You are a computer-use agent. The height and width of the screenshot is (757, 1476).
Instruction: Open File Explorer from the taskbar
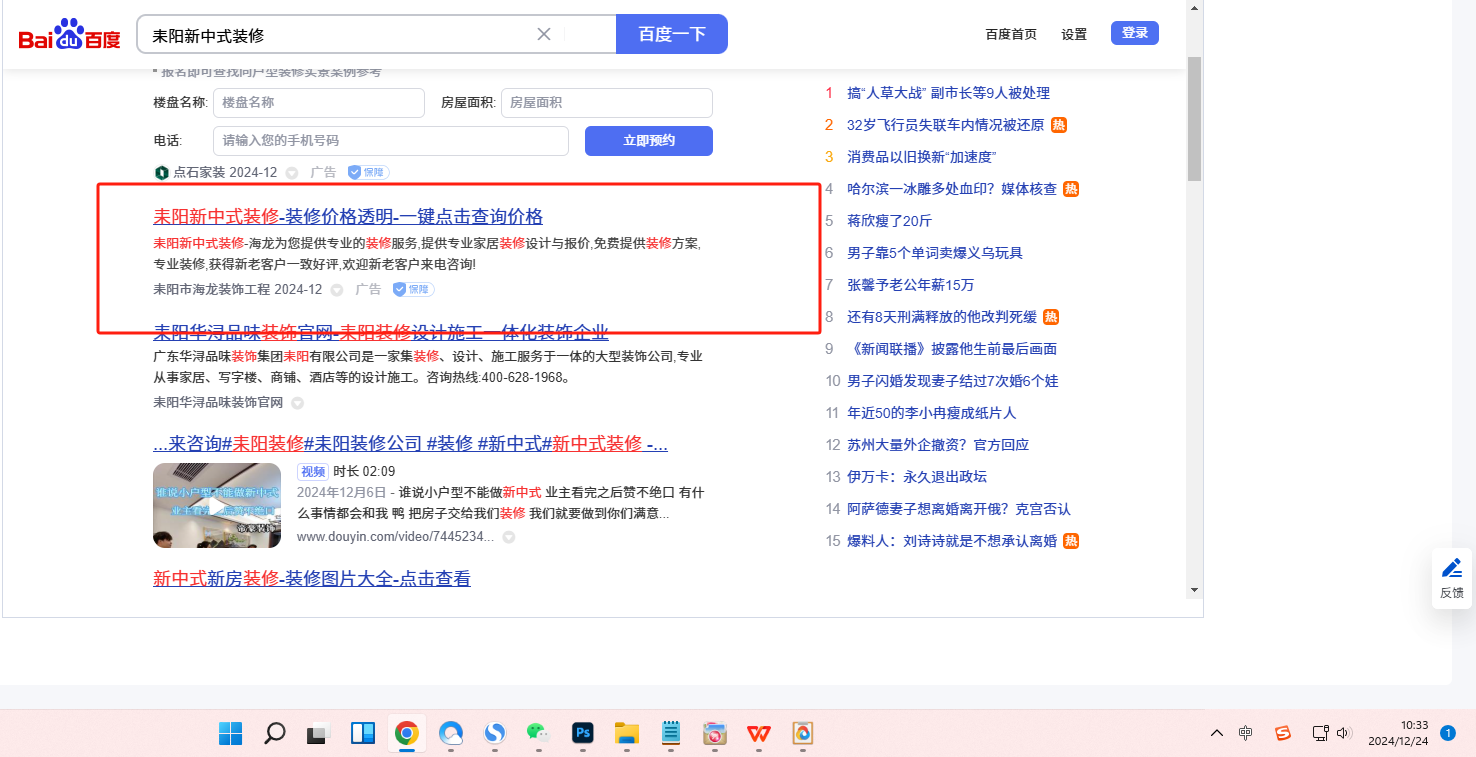627,733
